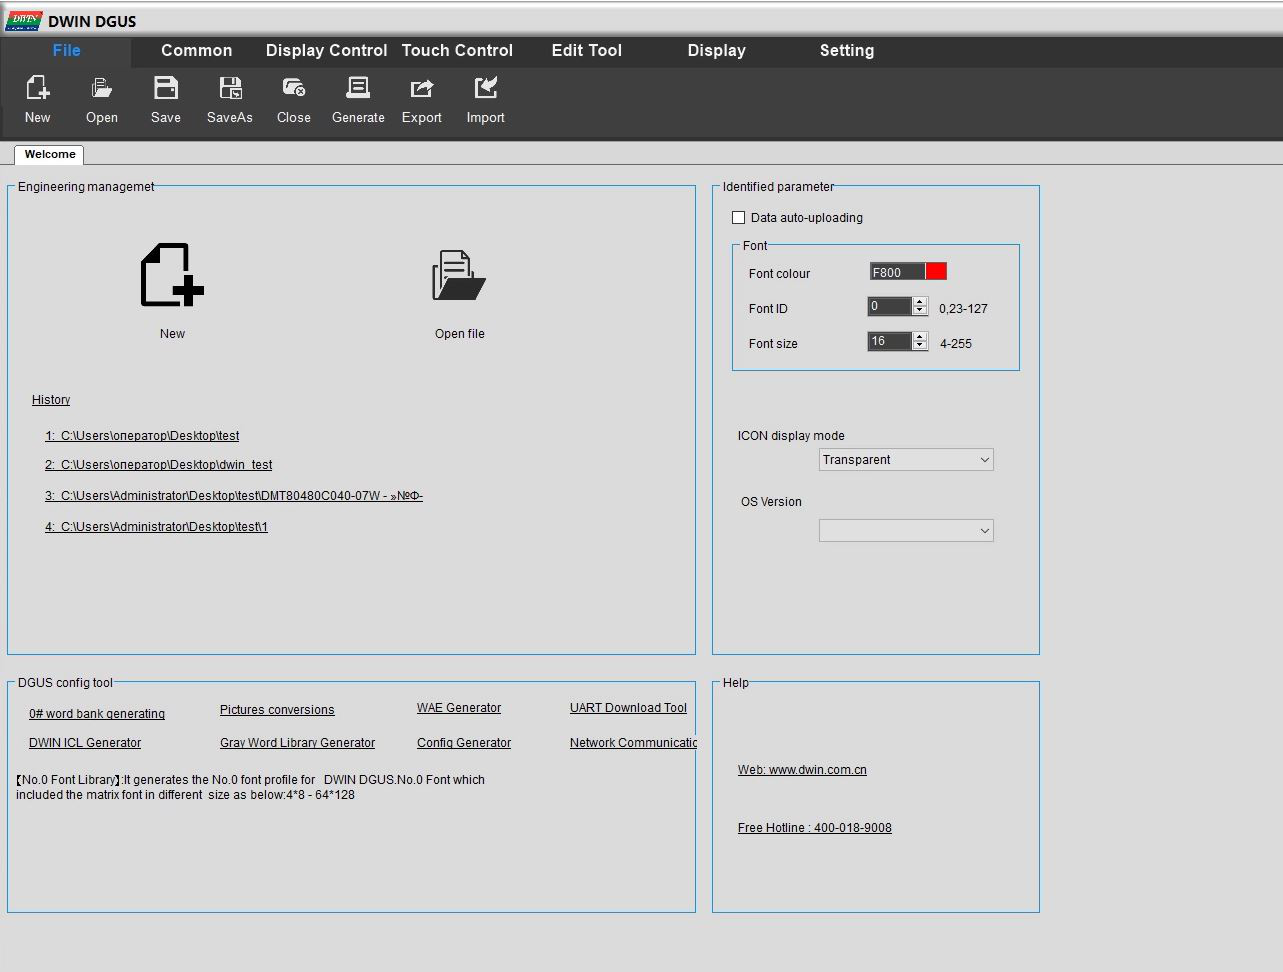The image size is (1283, 972).
Task: Launch WAE Generator tool
Action: 459,708
